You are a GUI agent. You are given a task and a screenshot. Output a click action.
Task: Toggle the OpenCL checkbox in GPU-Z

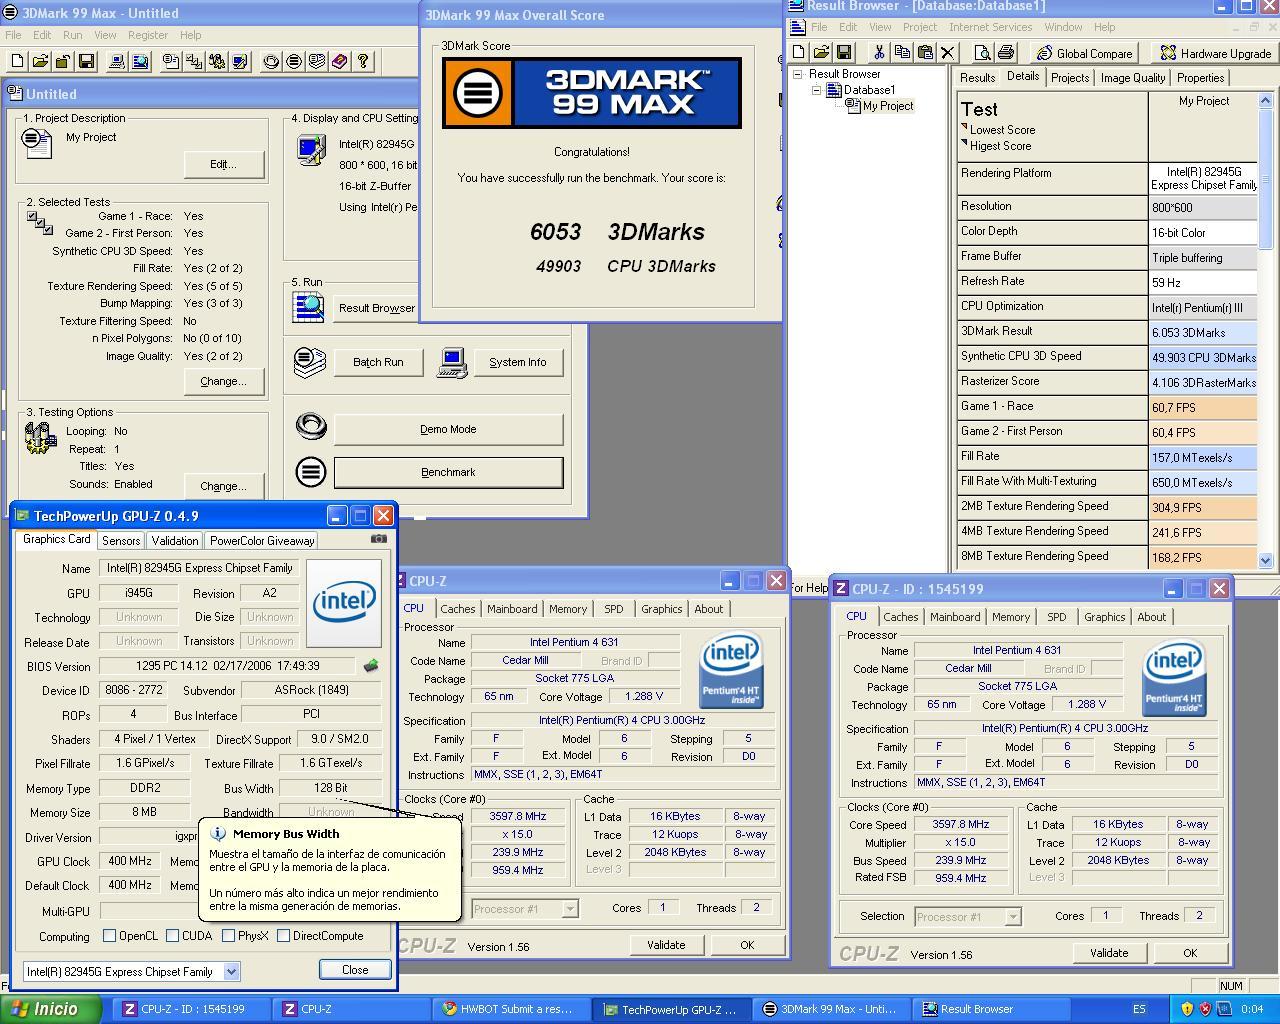[x=110, y=936]
